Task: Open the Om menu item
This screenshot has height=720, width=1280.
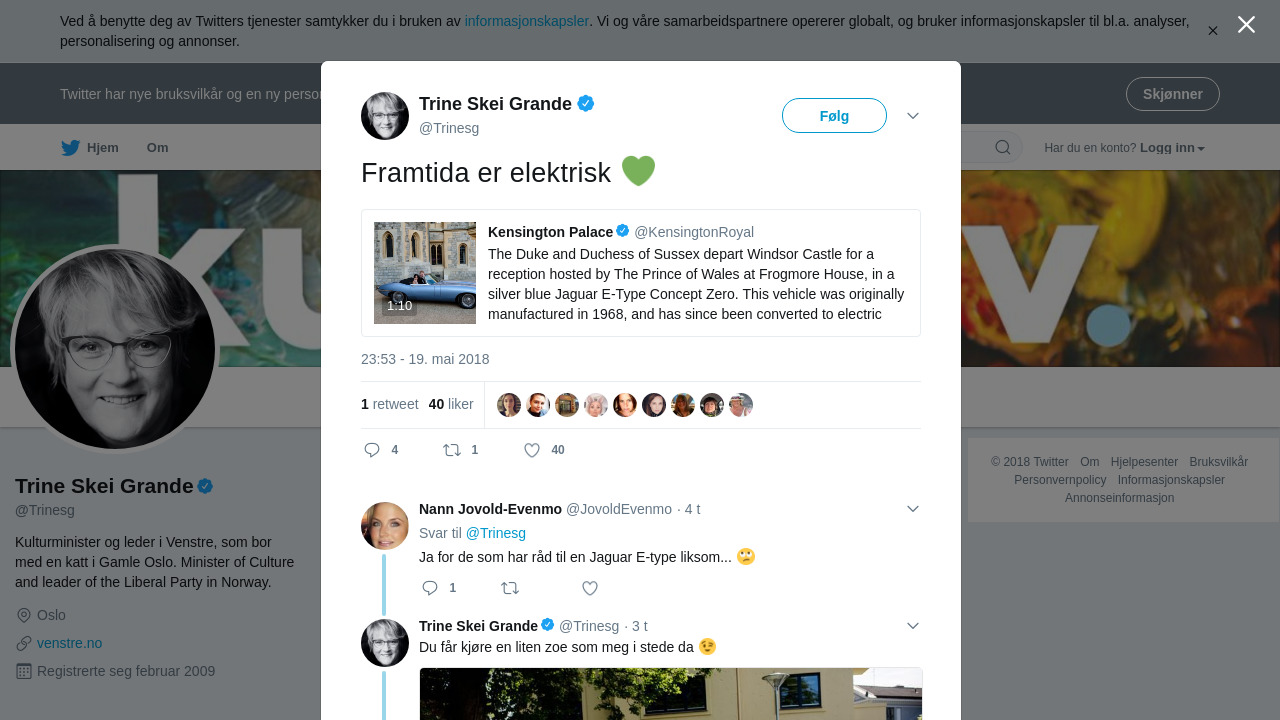Action: (157, 148)
